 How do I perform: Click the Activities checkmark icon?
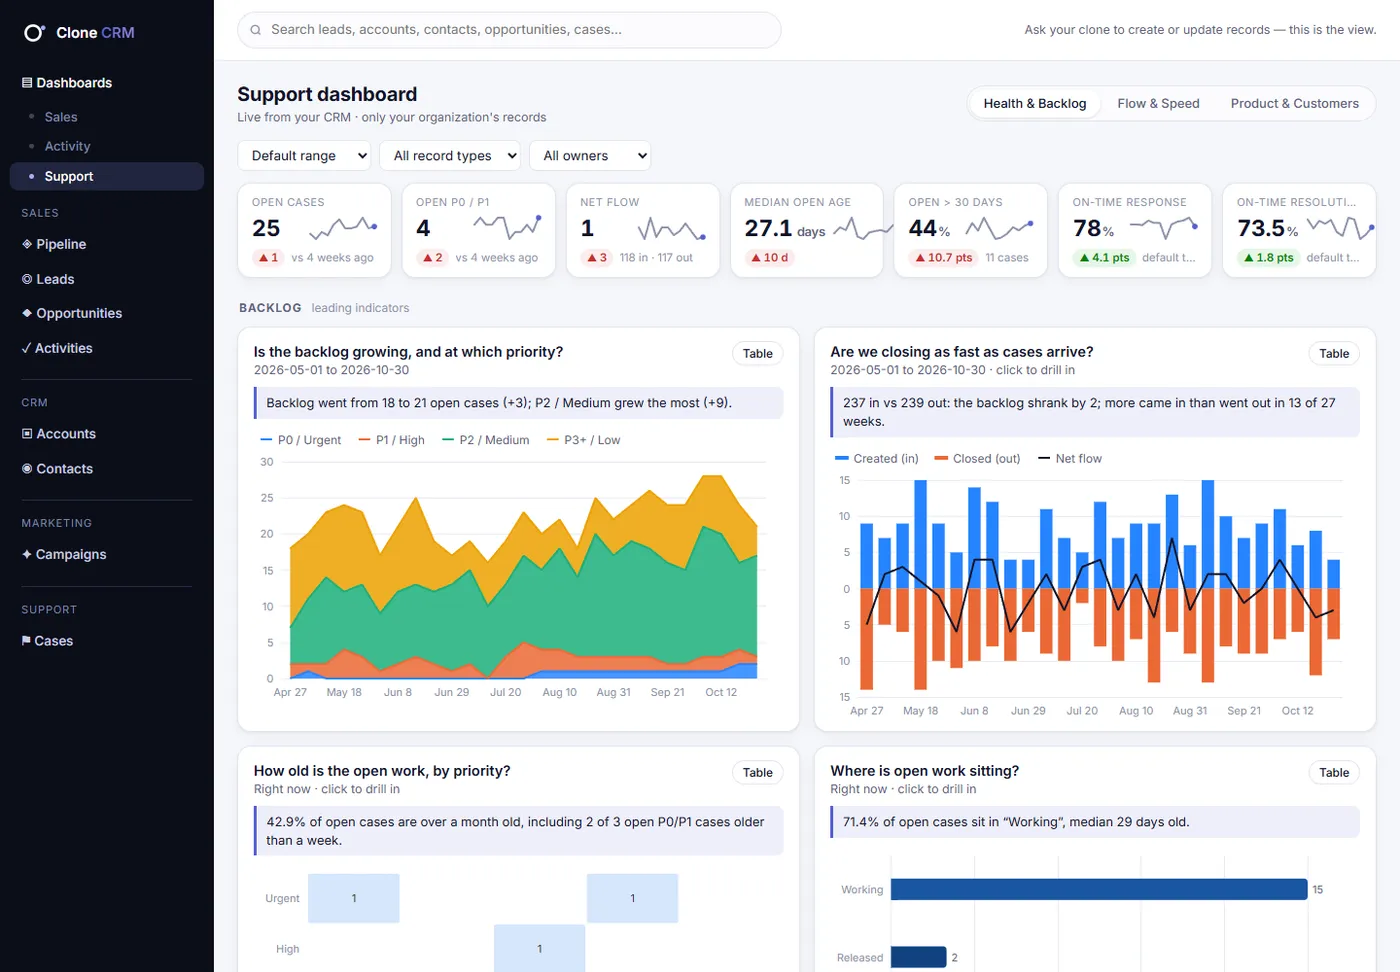click(x=26, y=348)
